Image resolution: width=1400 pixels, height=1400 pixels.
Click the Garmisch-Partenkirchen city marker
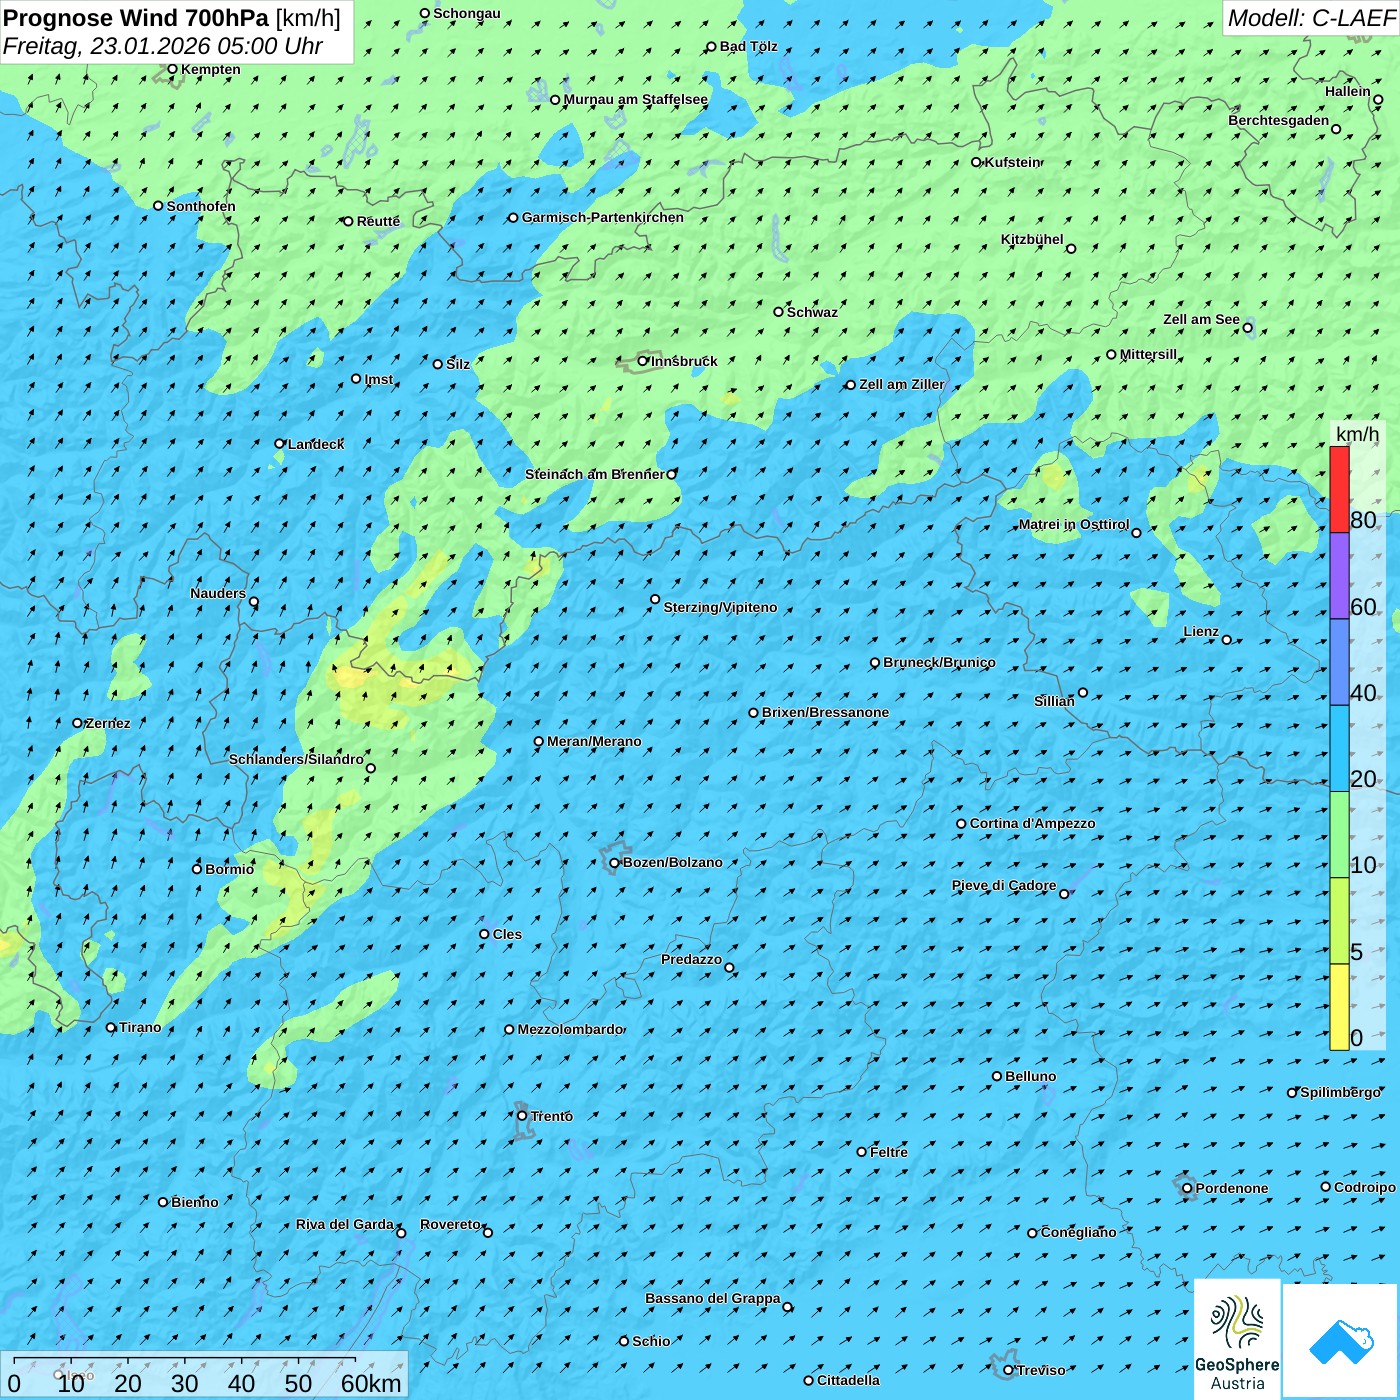click(513, 217)
